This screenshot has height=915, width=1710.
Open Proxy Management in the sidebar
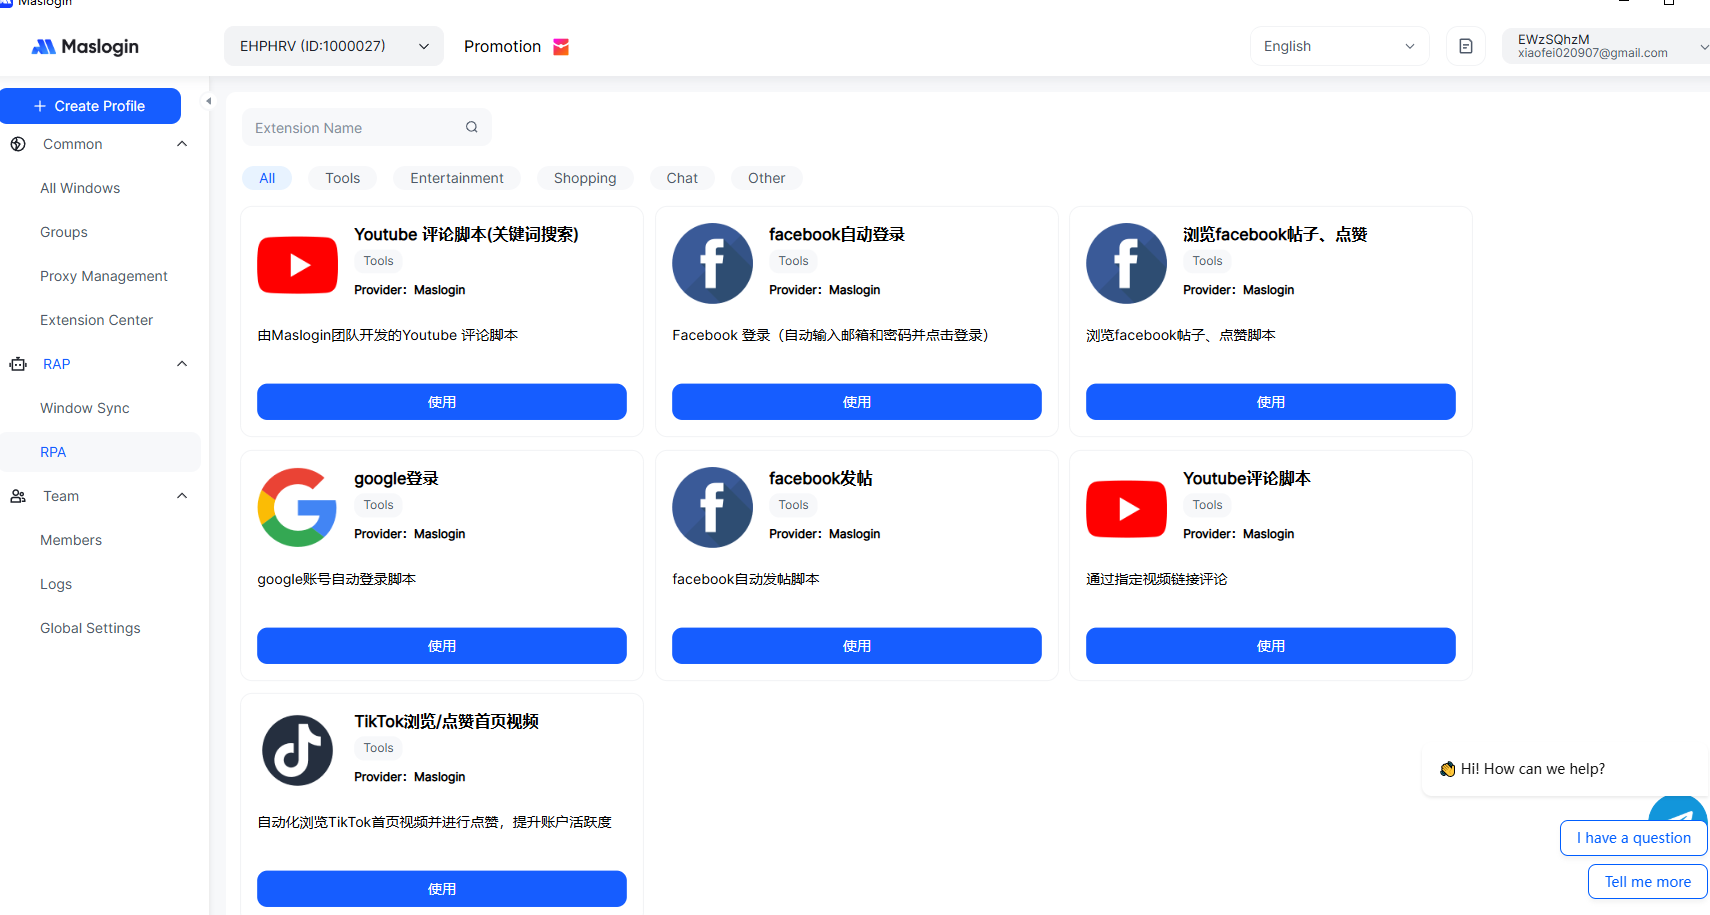(104, 276)
